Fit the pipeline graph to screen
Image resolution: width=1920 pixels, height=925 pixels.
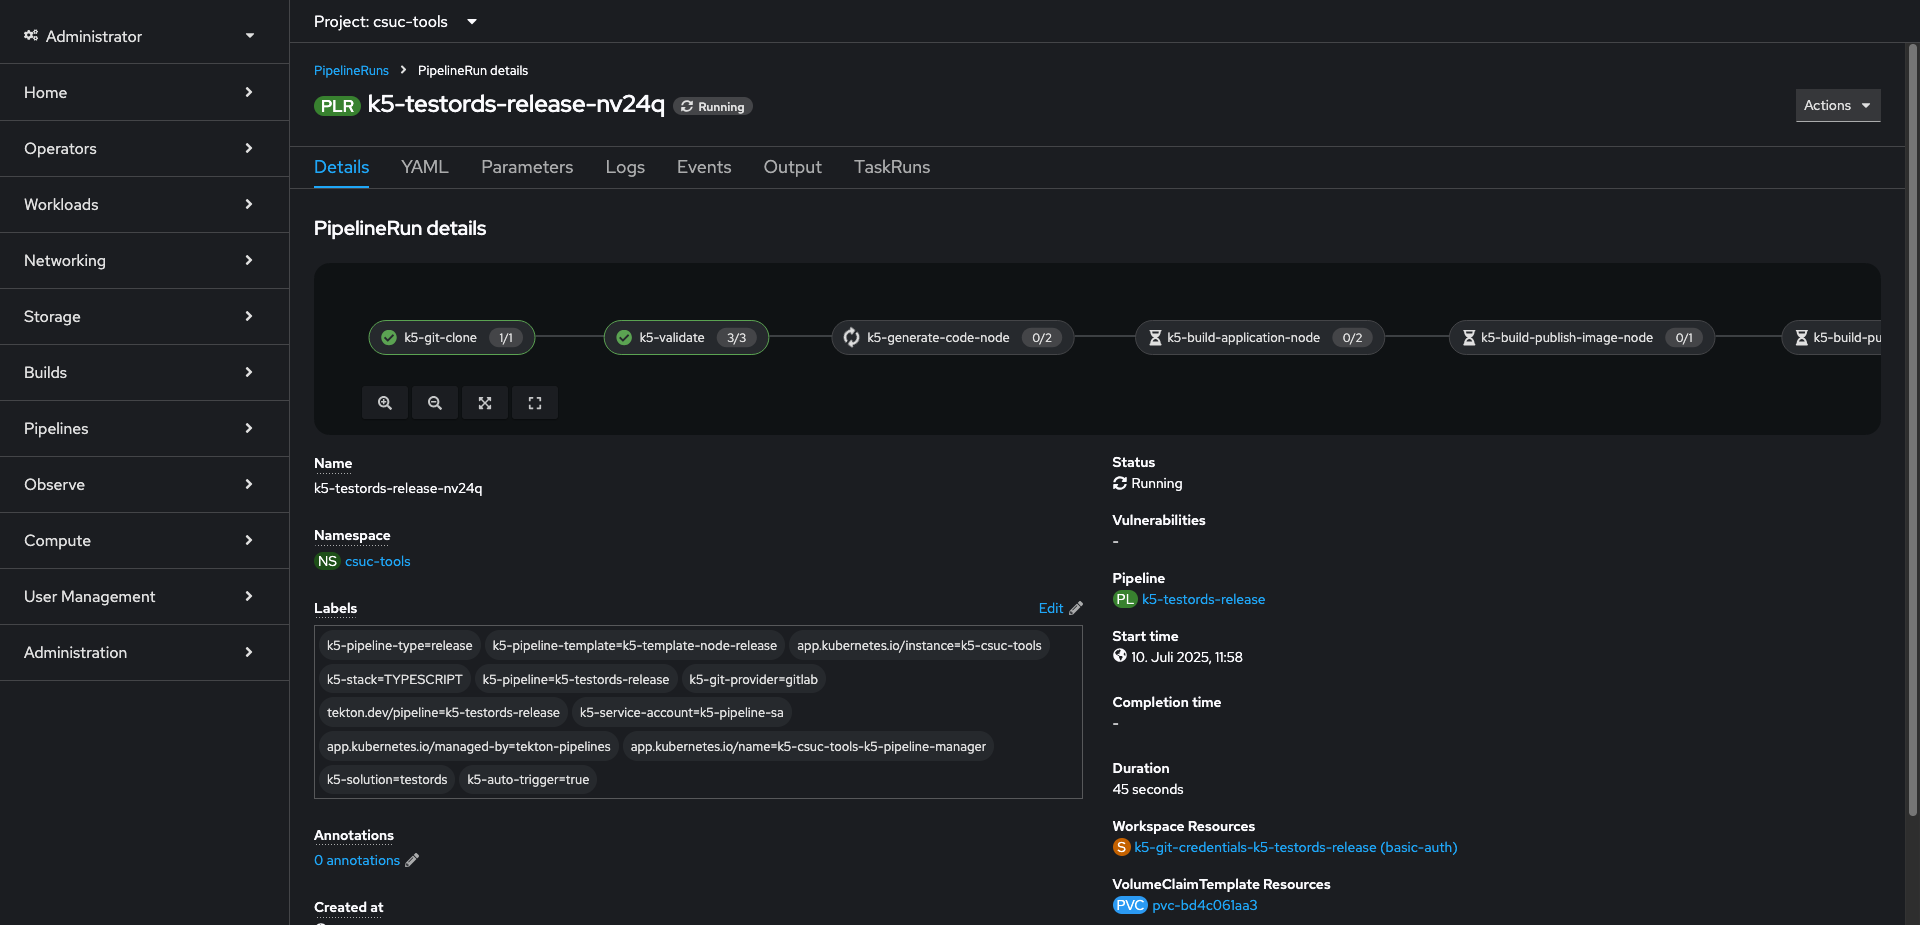coord(485,402)
